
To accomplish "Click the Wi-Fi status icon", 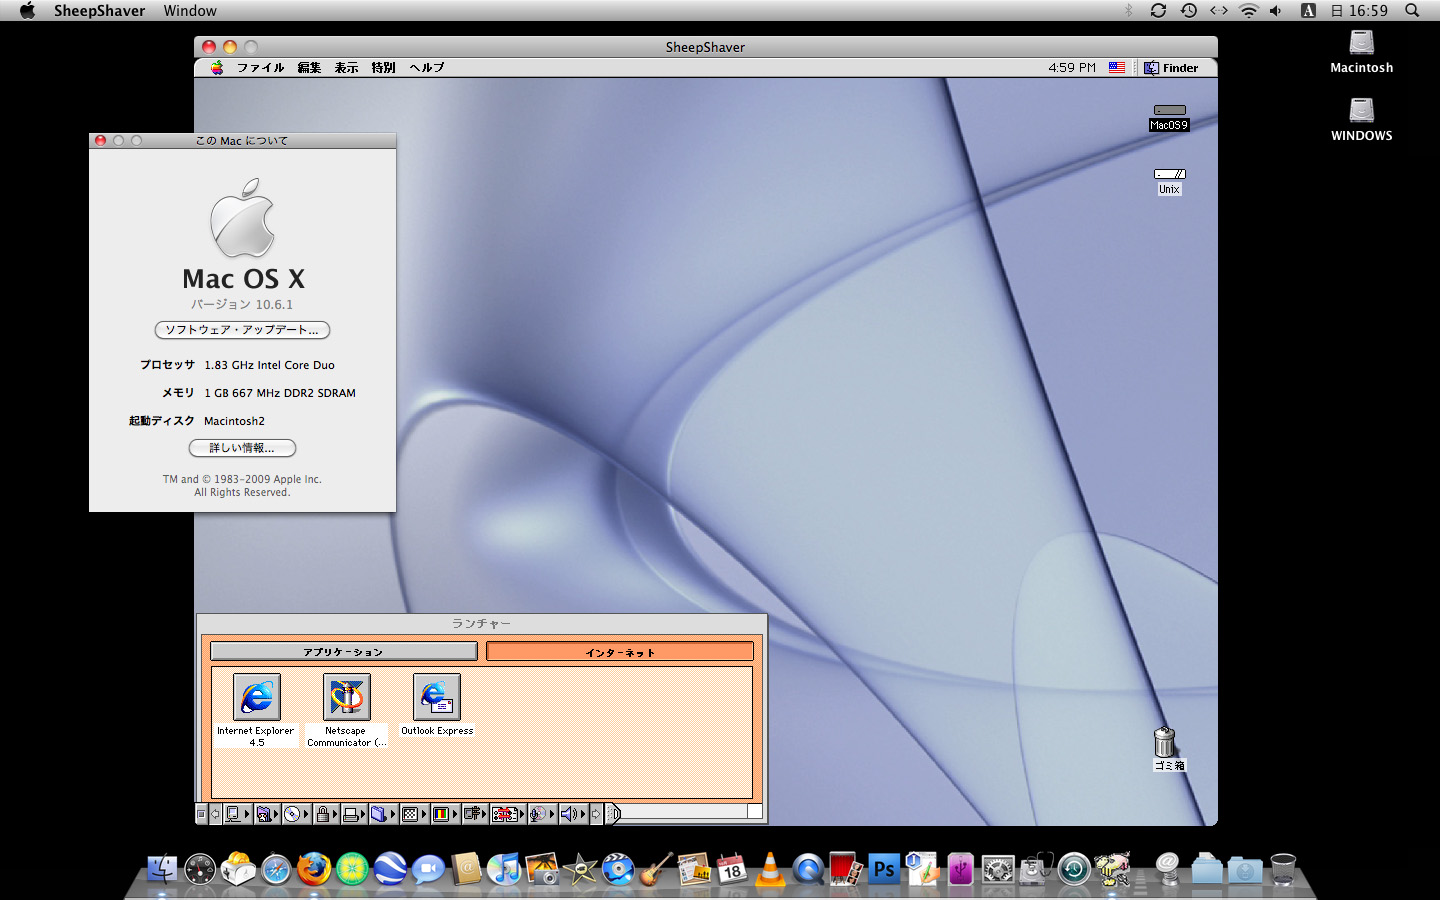I will coord(1248,10).
